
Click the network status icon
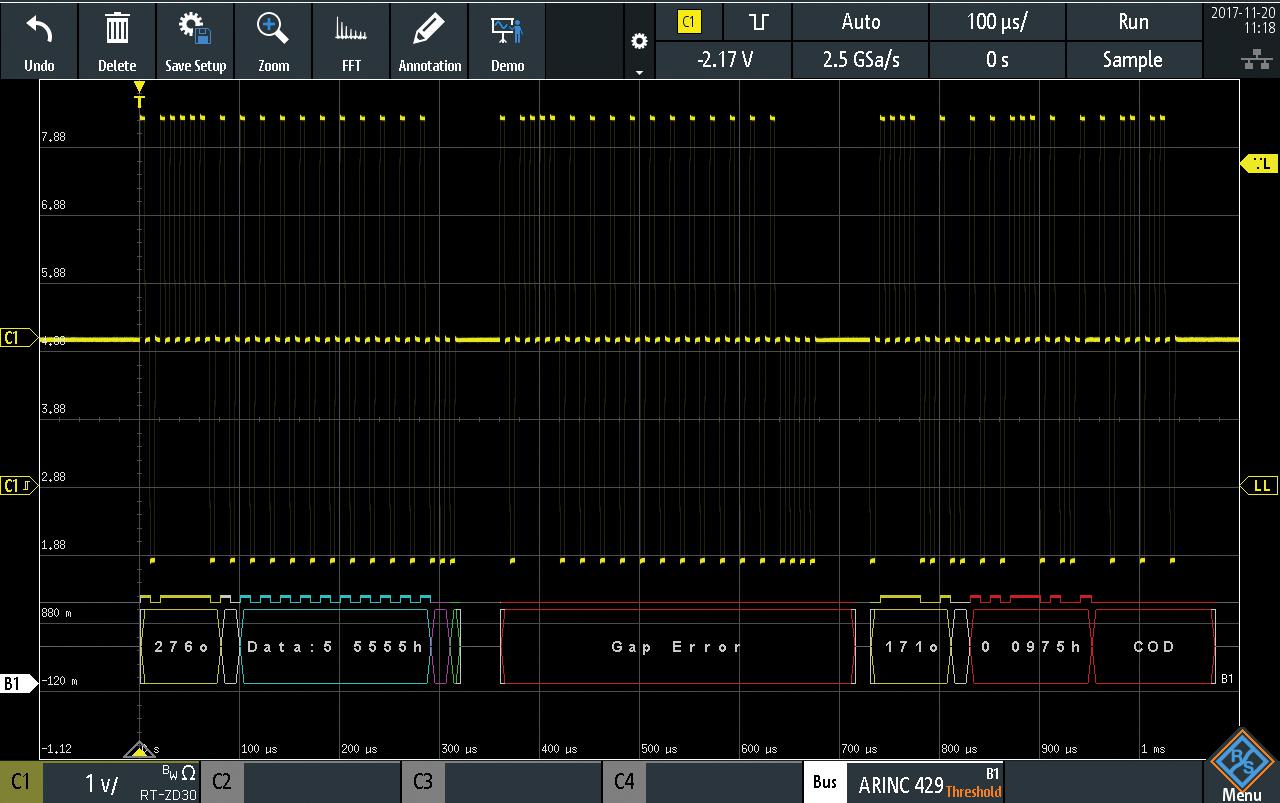click(x=1255, y=60)
